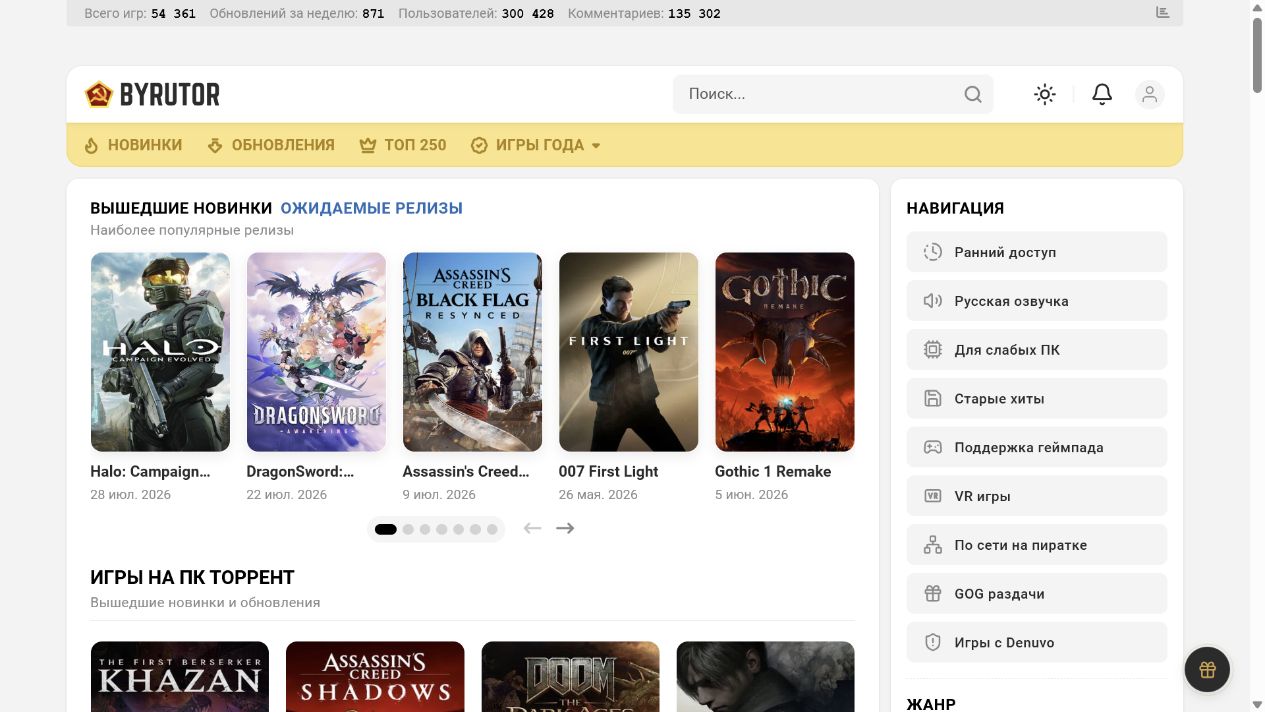Click the Русская озвучка speaker icon

pos(933,301)
